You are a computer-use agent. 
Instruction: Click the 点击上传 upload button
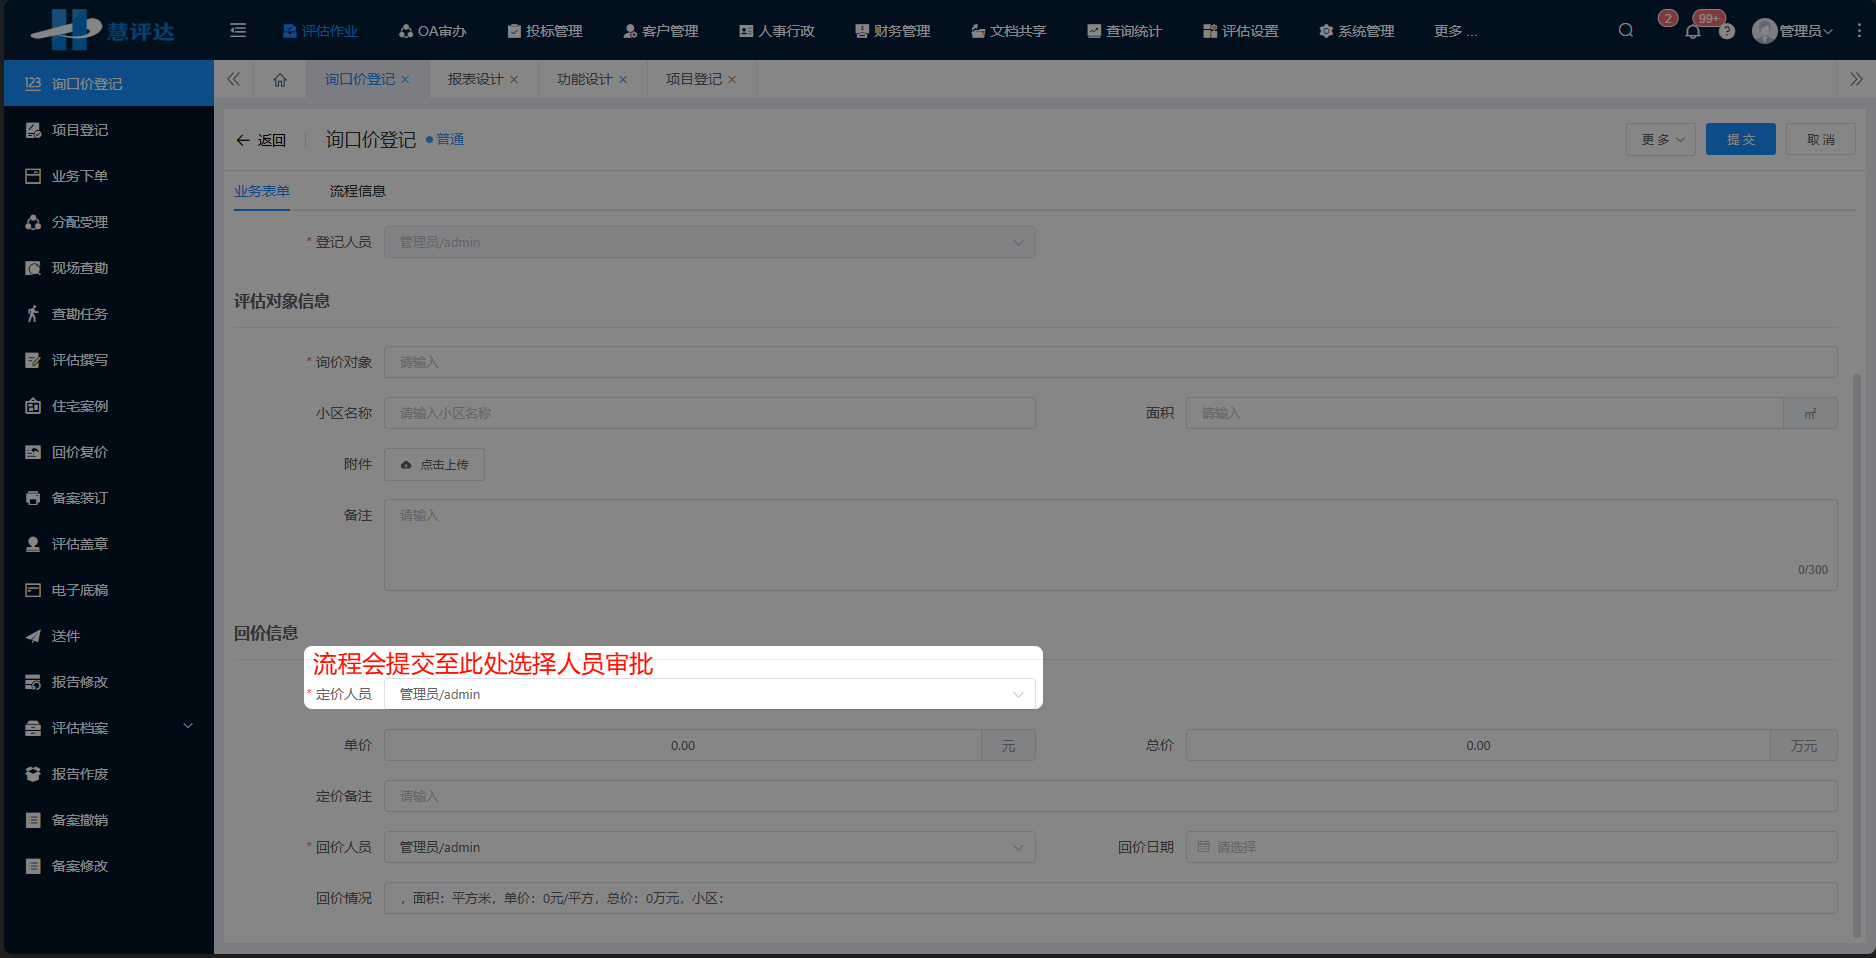coord(434,464)
